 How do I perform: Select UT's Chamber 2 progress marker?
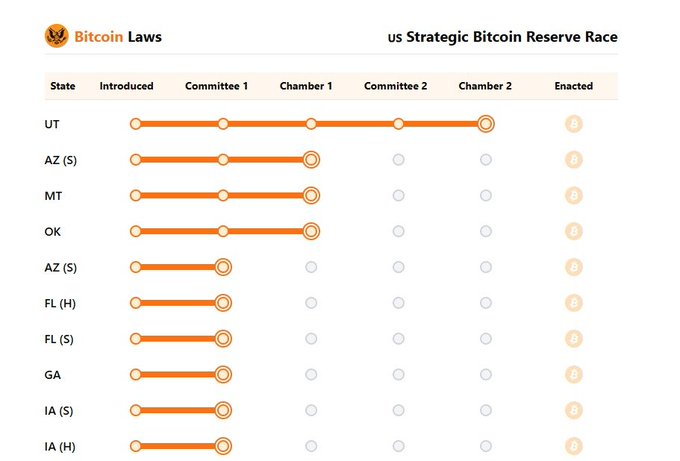click(x=486, y=124)
